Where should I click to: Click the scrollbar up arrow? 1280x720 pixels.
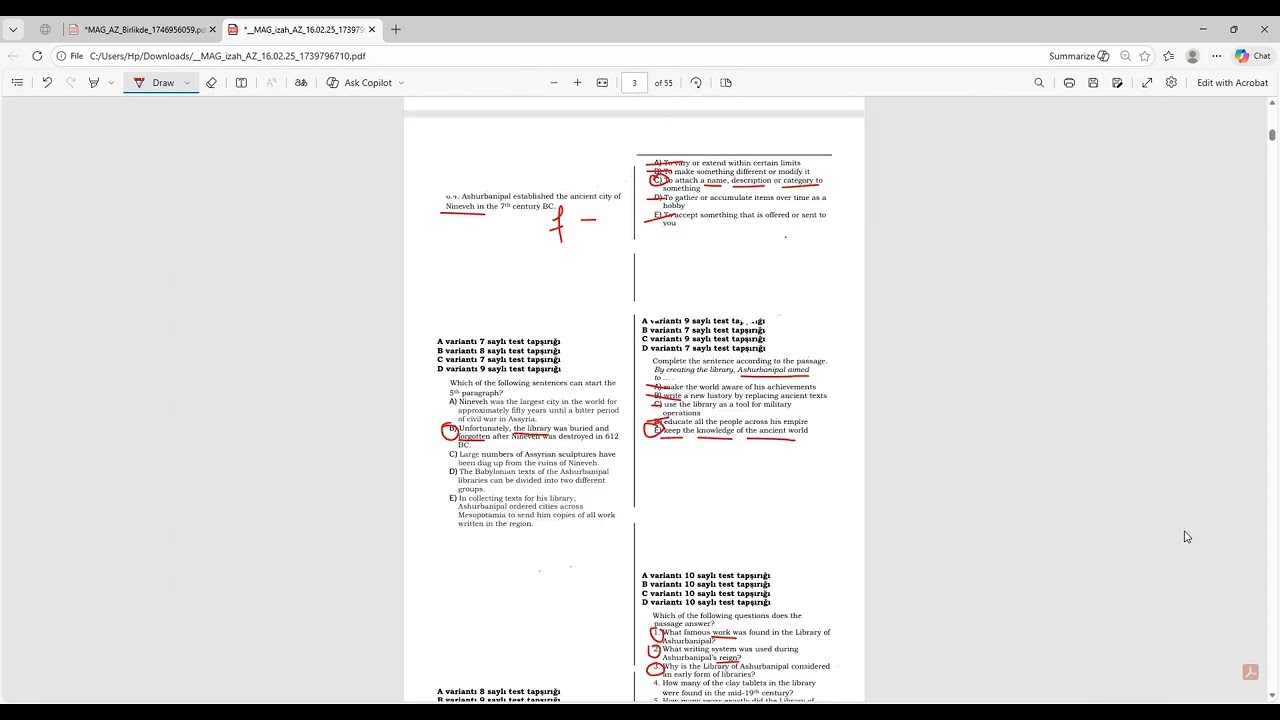(x=1272, y=103)
